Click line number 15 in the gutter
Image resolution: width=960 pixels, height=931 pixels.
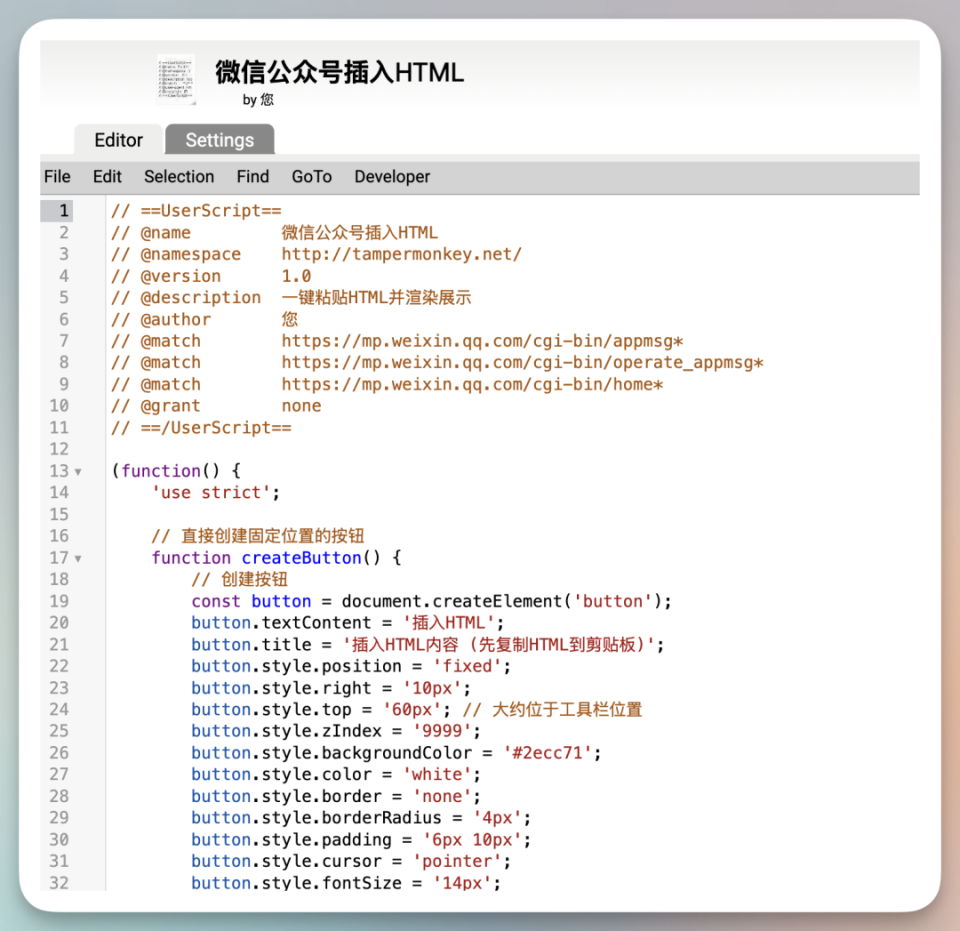[x=59, y=514]
